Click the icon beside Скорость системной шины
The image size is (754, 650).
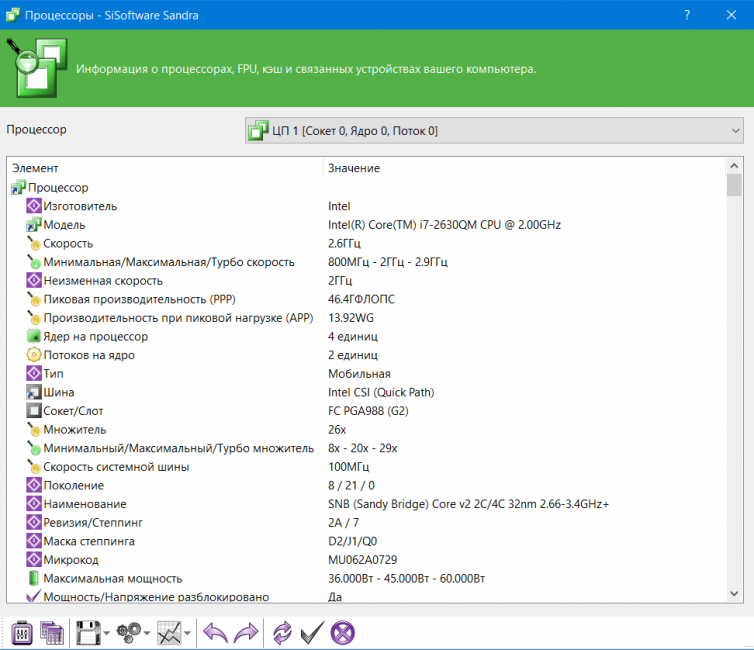34,467
